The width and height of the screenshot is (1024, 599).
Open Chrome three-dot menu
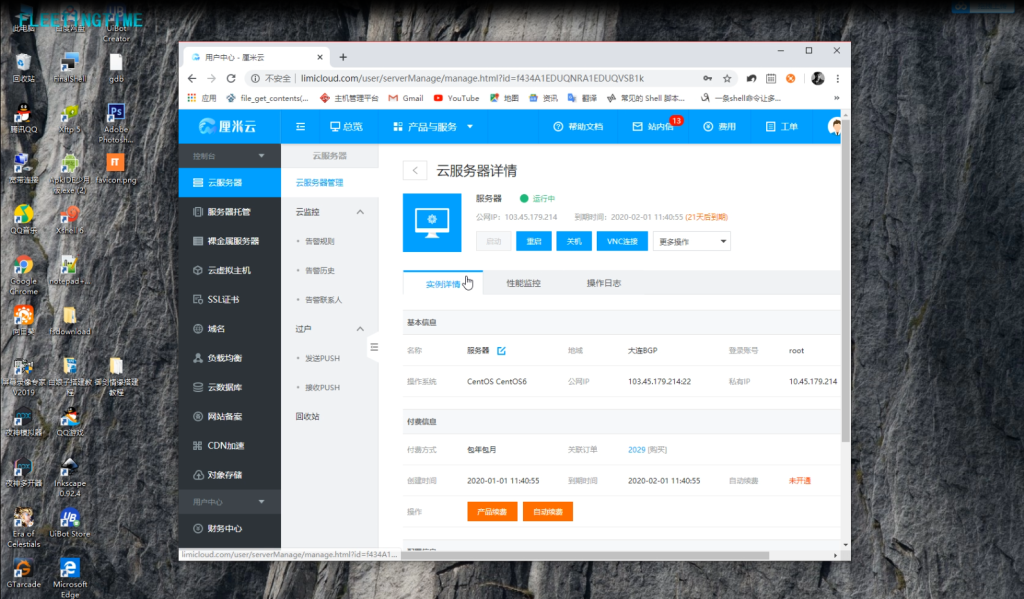coord(838,78)
